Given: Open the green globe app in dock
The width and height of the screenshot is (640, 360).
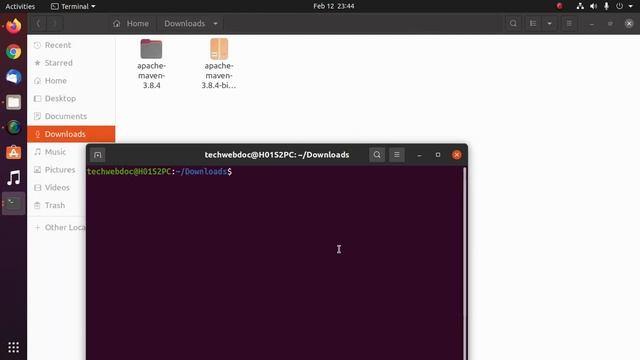Looking at the screenshot, I should coord(13,127).
